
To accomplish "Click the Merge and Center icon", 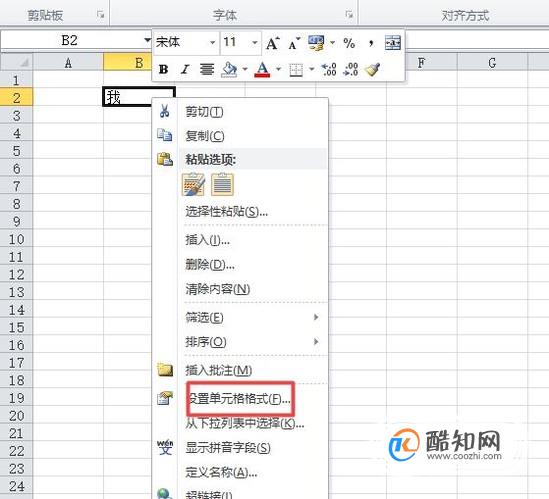I will (x=392, y=43).
